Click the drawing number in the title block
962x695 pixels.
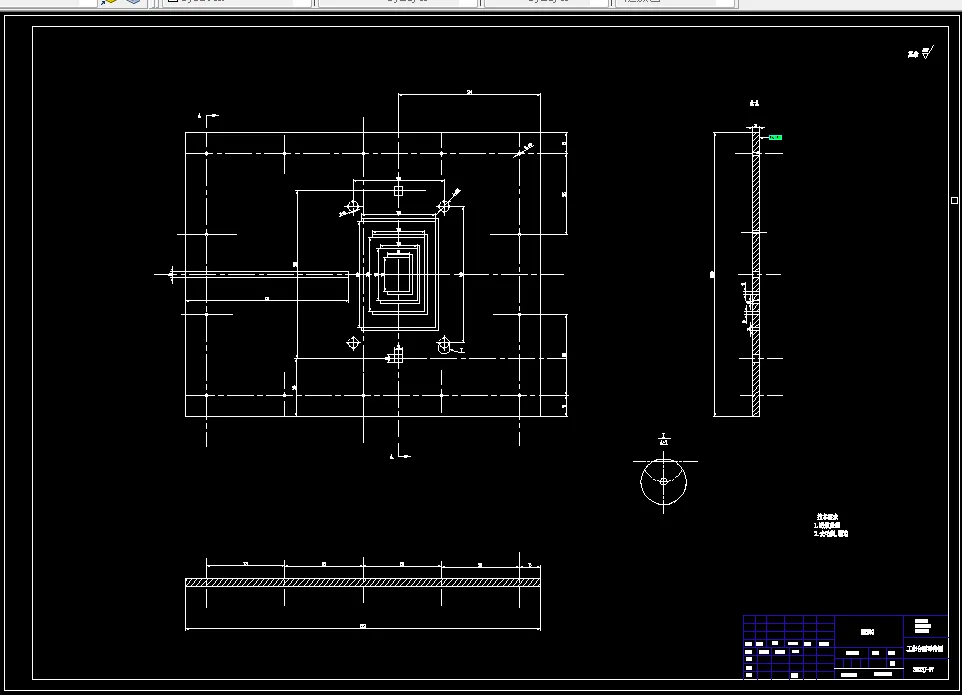tap(923, 669)
